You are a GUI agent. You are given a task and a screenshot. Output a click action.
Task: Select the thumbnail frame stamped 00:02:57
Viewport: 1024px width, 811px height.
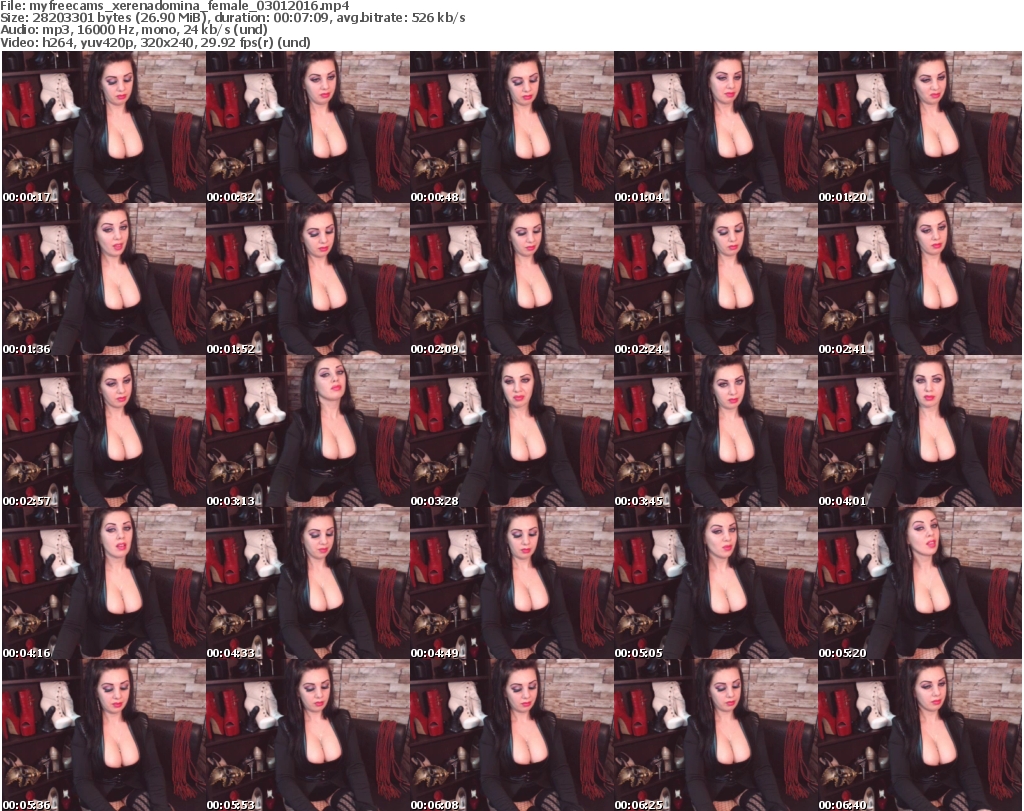[104, 432]
